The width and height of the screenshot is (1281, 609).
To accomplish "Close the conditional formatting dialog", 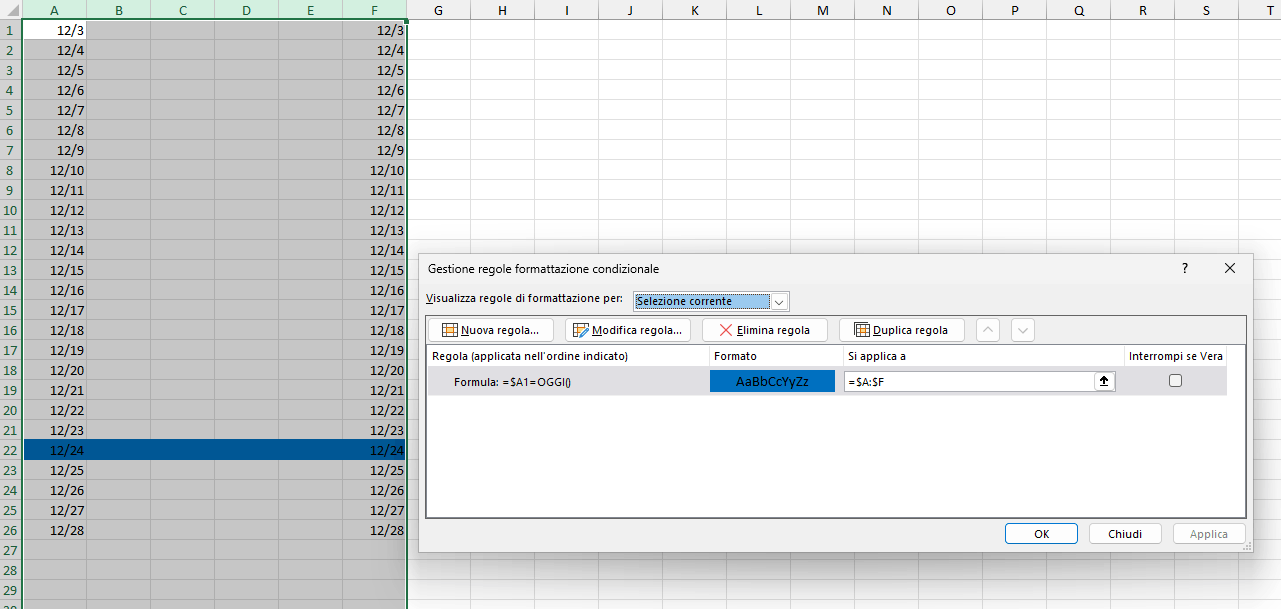I will click(1230, 268).
